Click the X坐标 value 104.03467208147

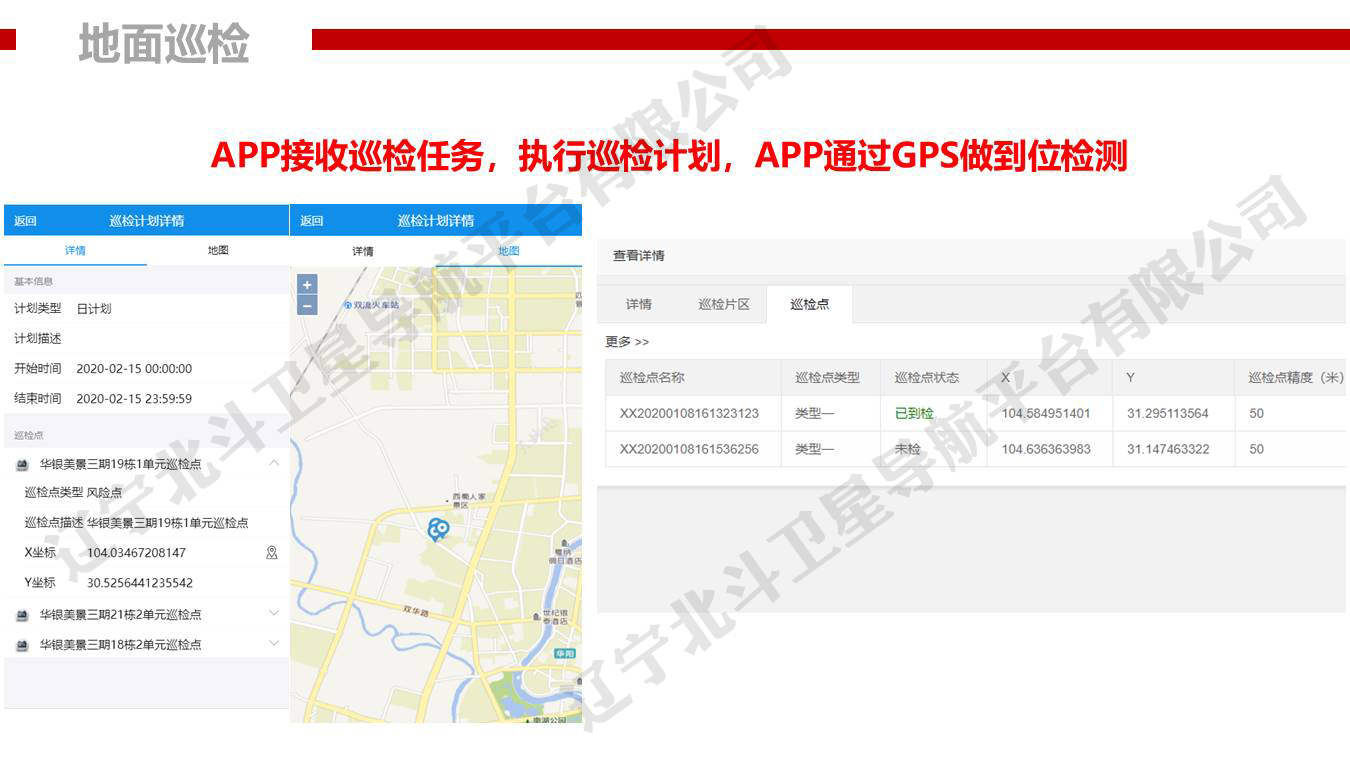coord(136,553)
